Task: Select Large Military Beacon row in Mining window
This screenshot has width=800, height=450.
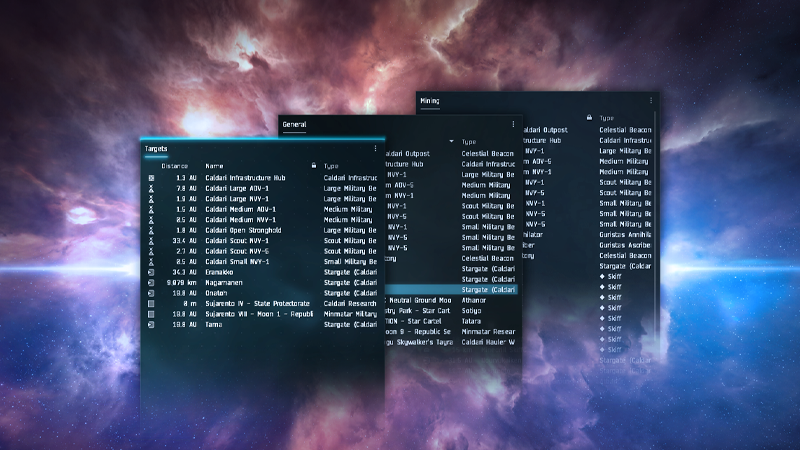Action: (x=587, y=151)
